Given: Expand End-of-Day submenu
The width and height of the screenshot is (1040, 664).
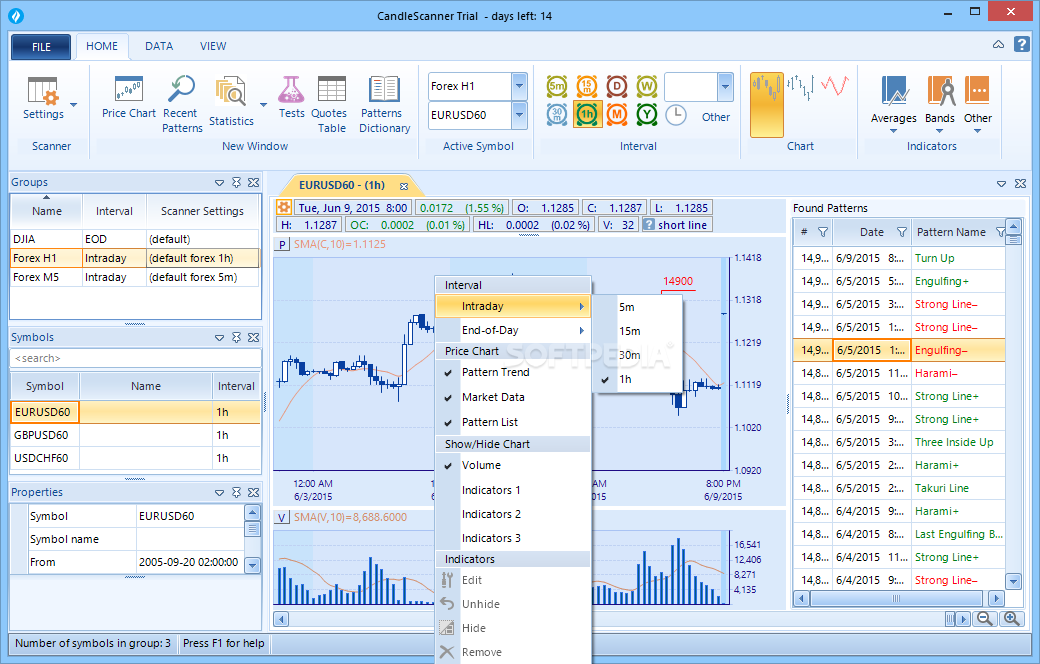Looking at the screenshot, I should click(x=513, y=330).
